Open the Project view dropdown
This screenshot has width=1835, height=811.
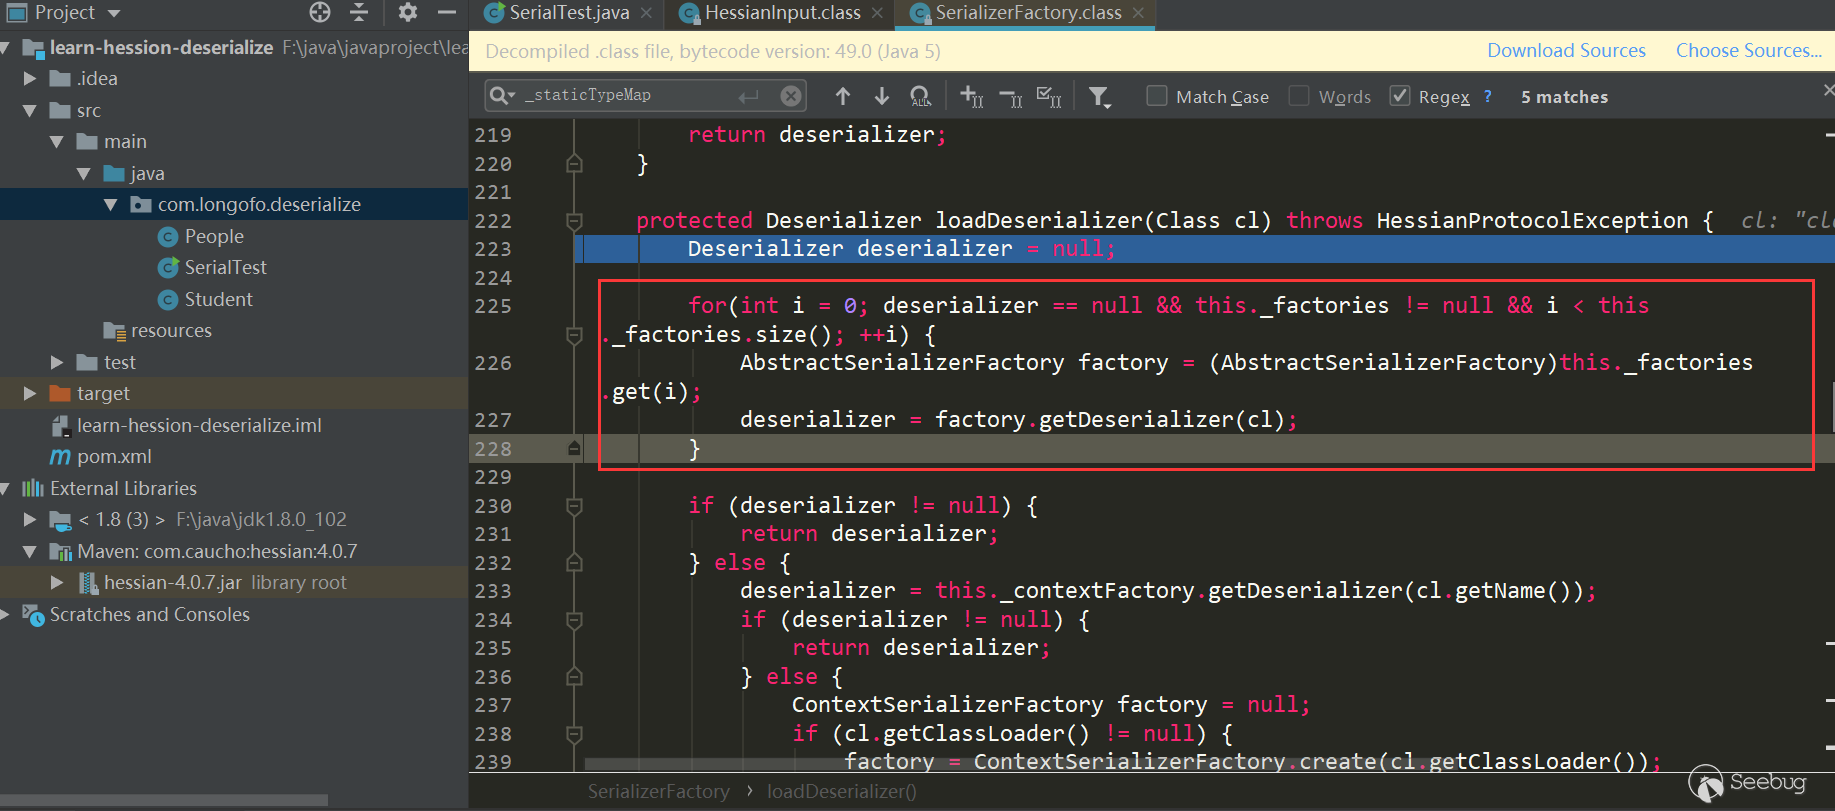click(x=114, y=13)
